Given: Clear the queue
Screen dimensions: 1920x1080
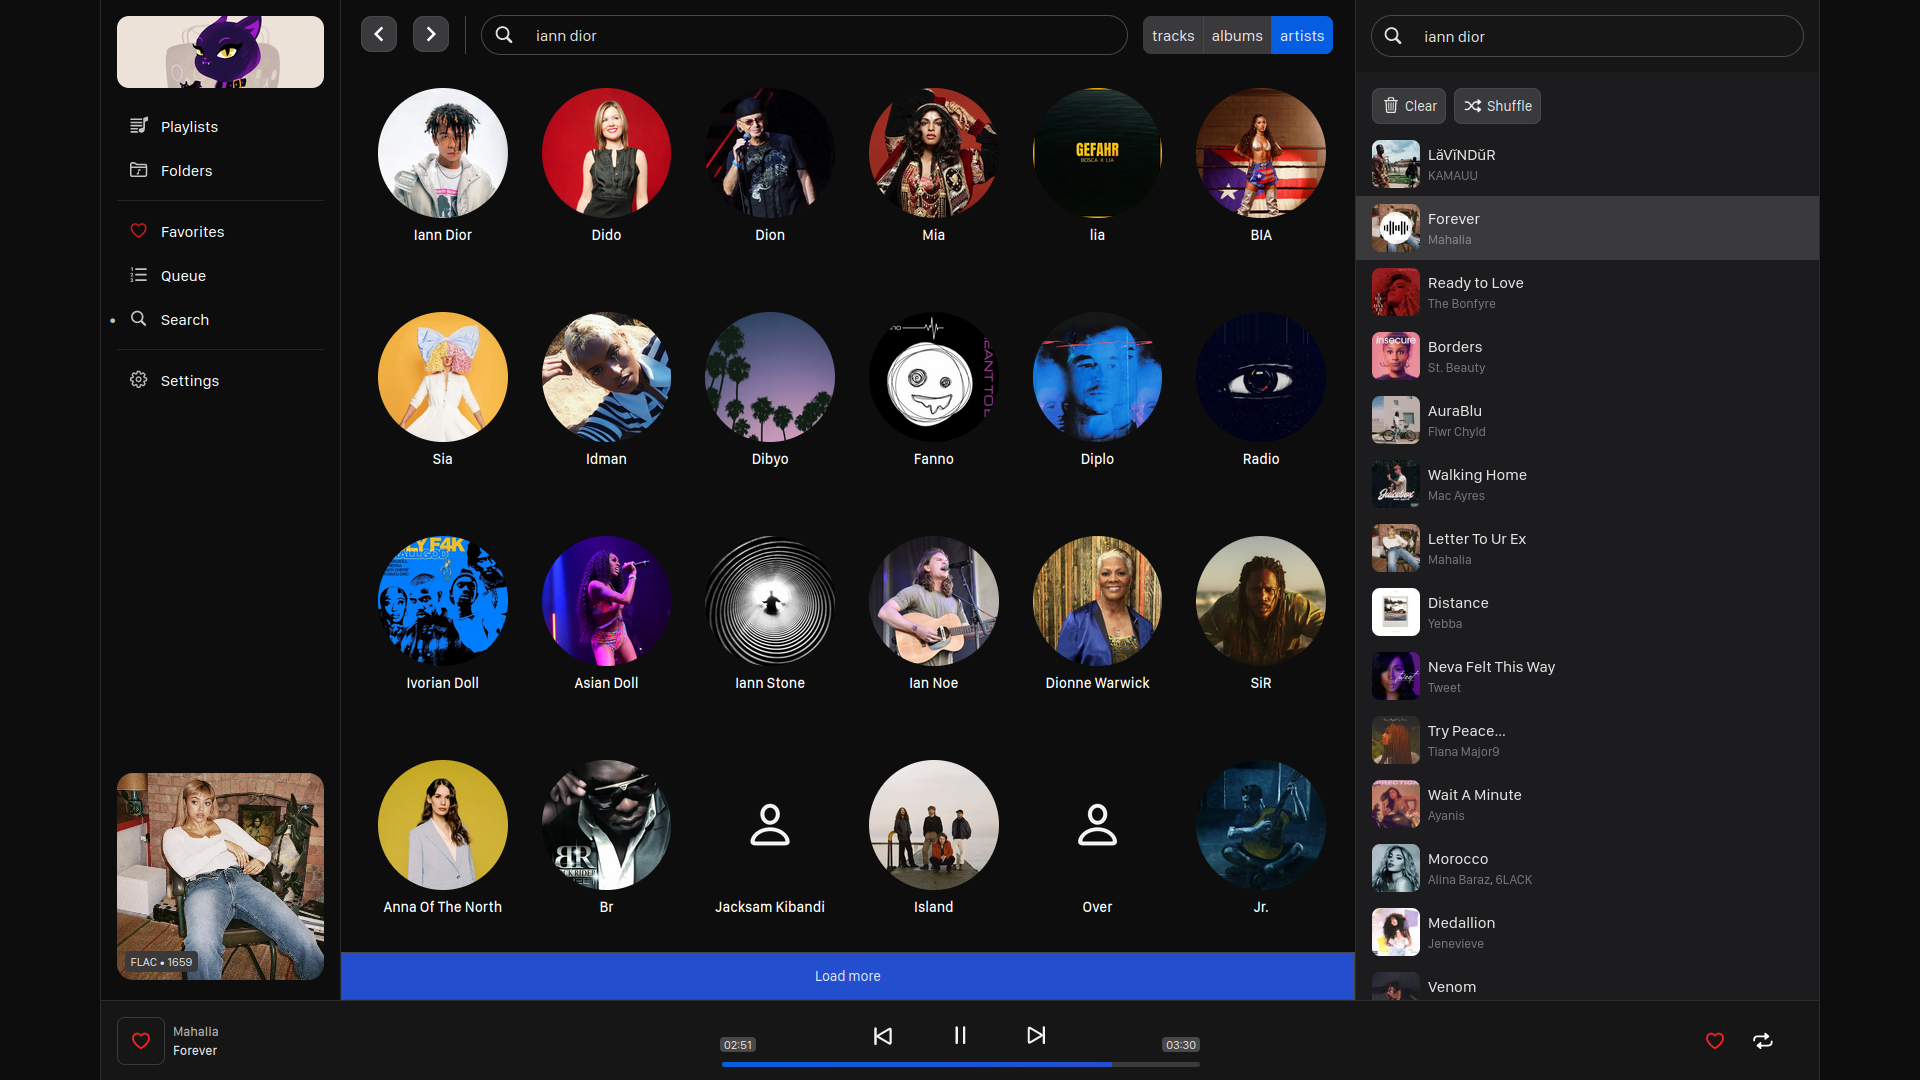Looking at the screenshot, I should (1408, 106).
